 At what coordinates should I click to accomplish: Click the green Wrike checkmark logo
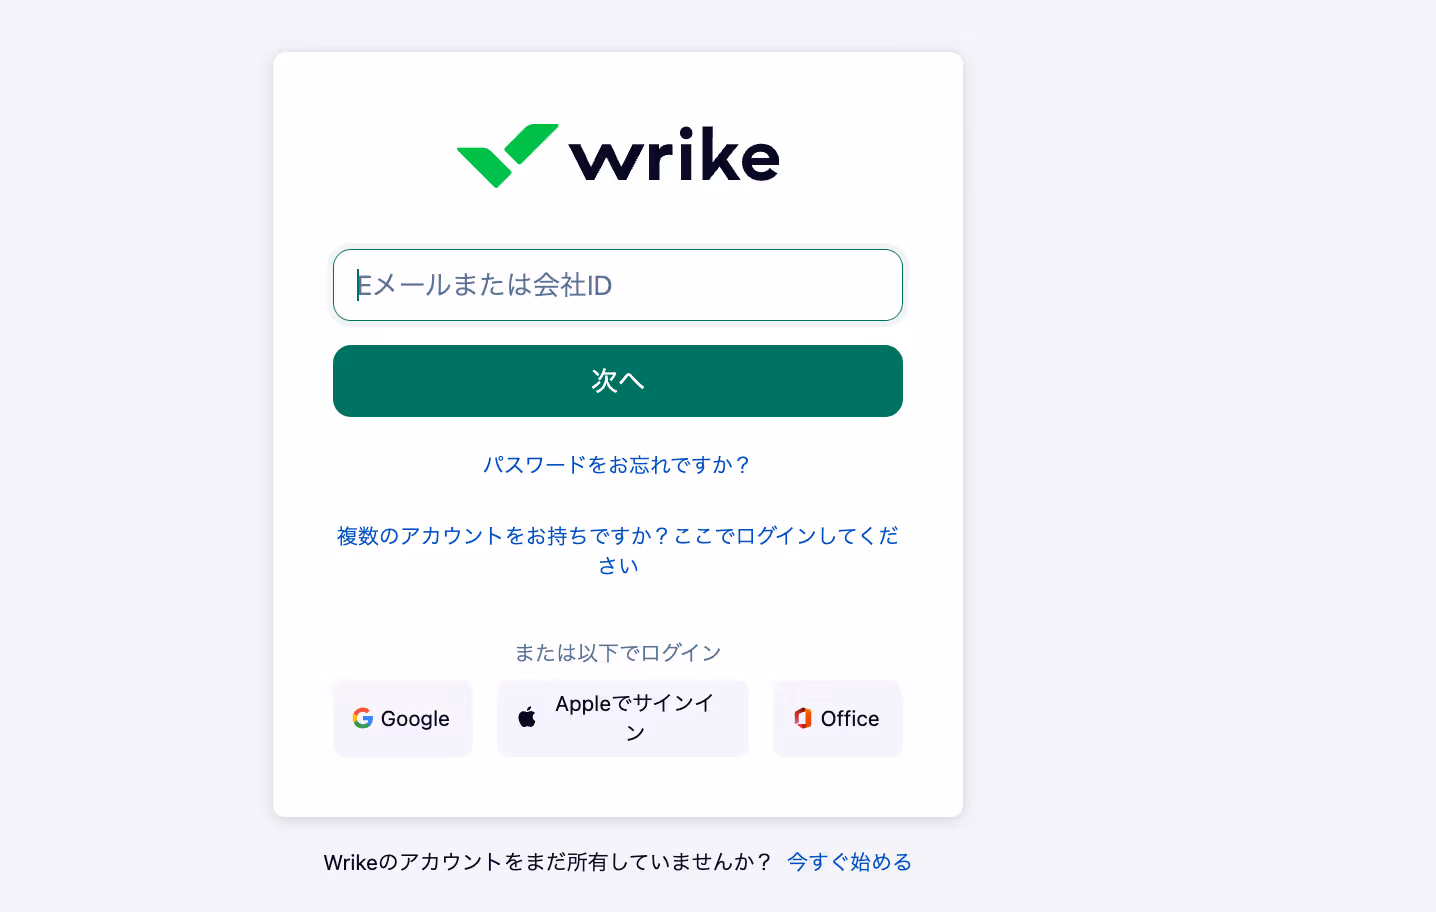click(507, 155)
